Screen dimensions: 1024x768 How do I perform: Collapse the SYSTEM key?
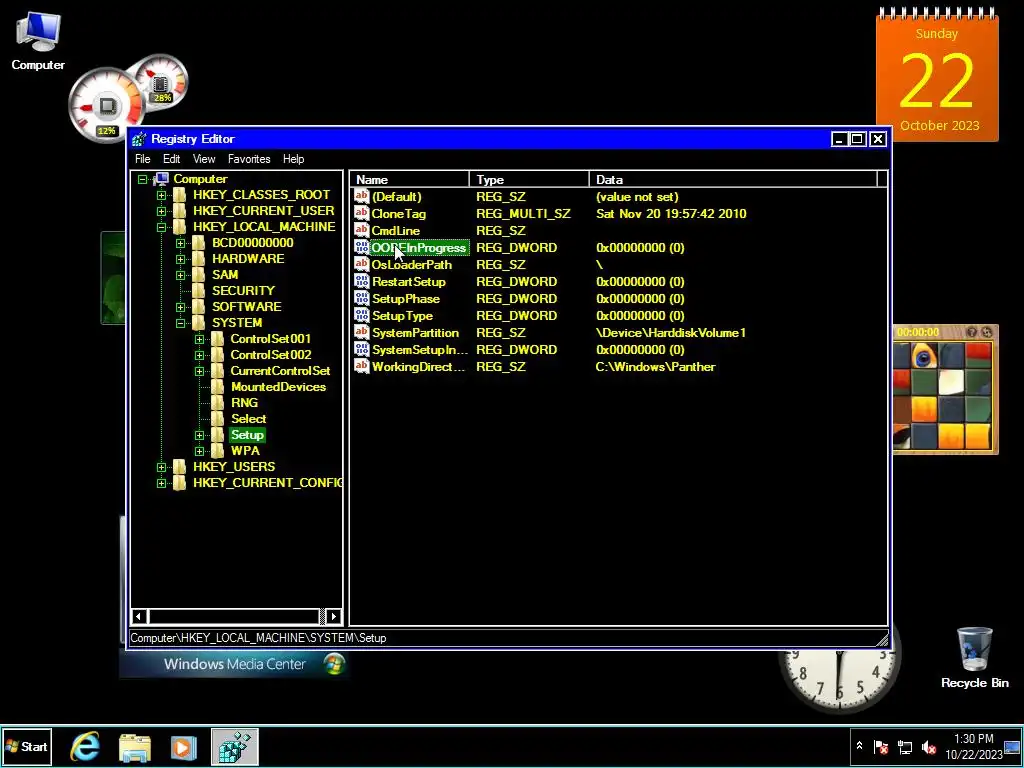[x=180, y=323]
